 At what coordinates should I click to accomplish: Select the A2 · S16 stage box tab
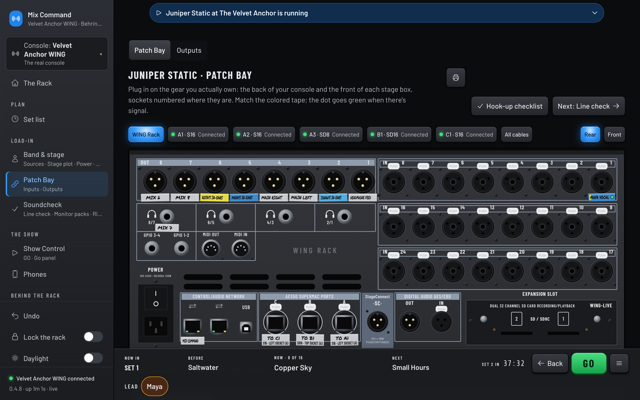(264, 134)
